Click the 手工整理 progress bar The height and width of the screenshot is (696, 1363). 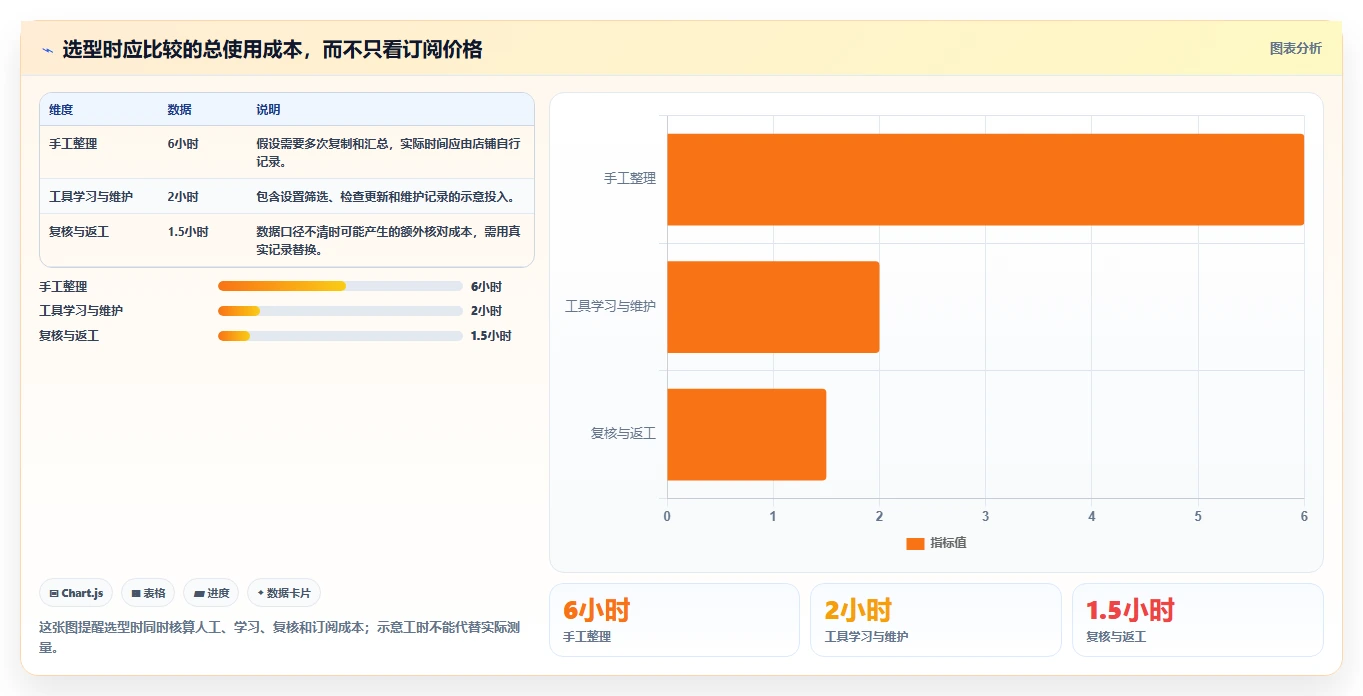point(340,286)
